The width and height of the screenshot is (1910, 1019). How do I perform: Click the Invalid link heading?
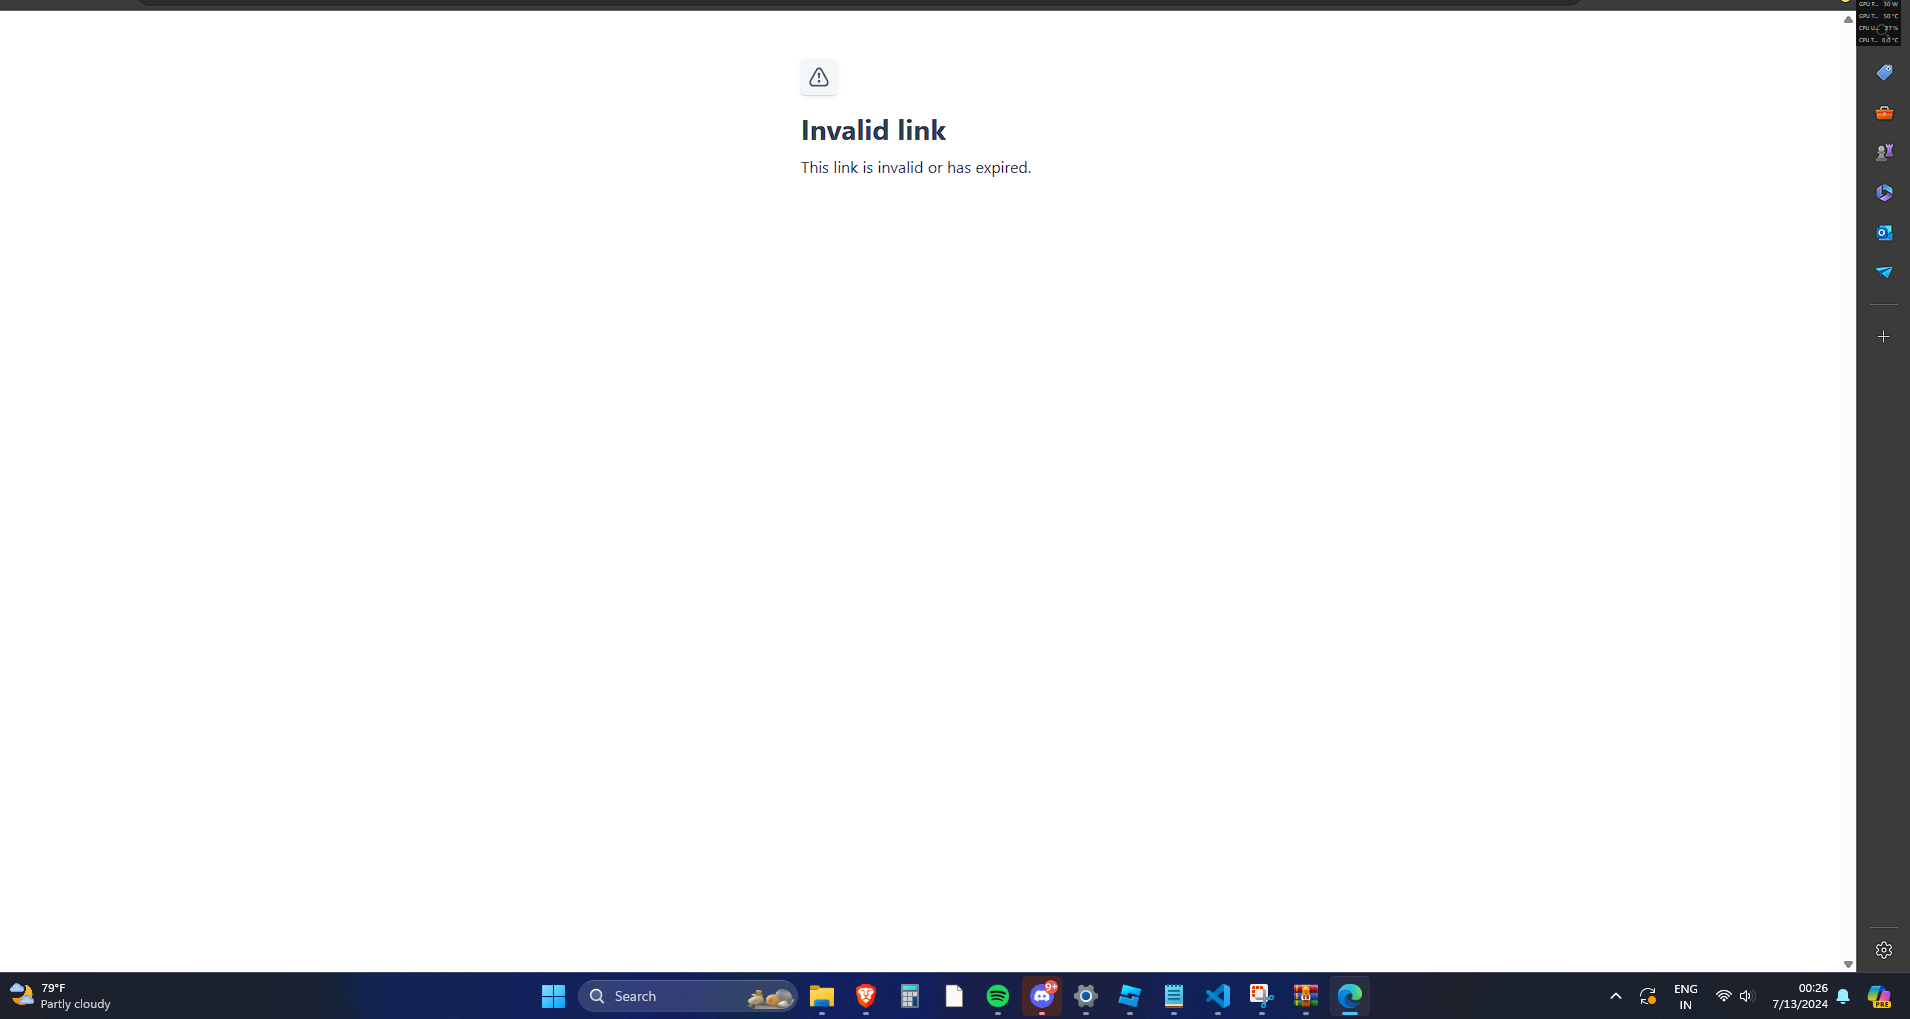(873, 130)
